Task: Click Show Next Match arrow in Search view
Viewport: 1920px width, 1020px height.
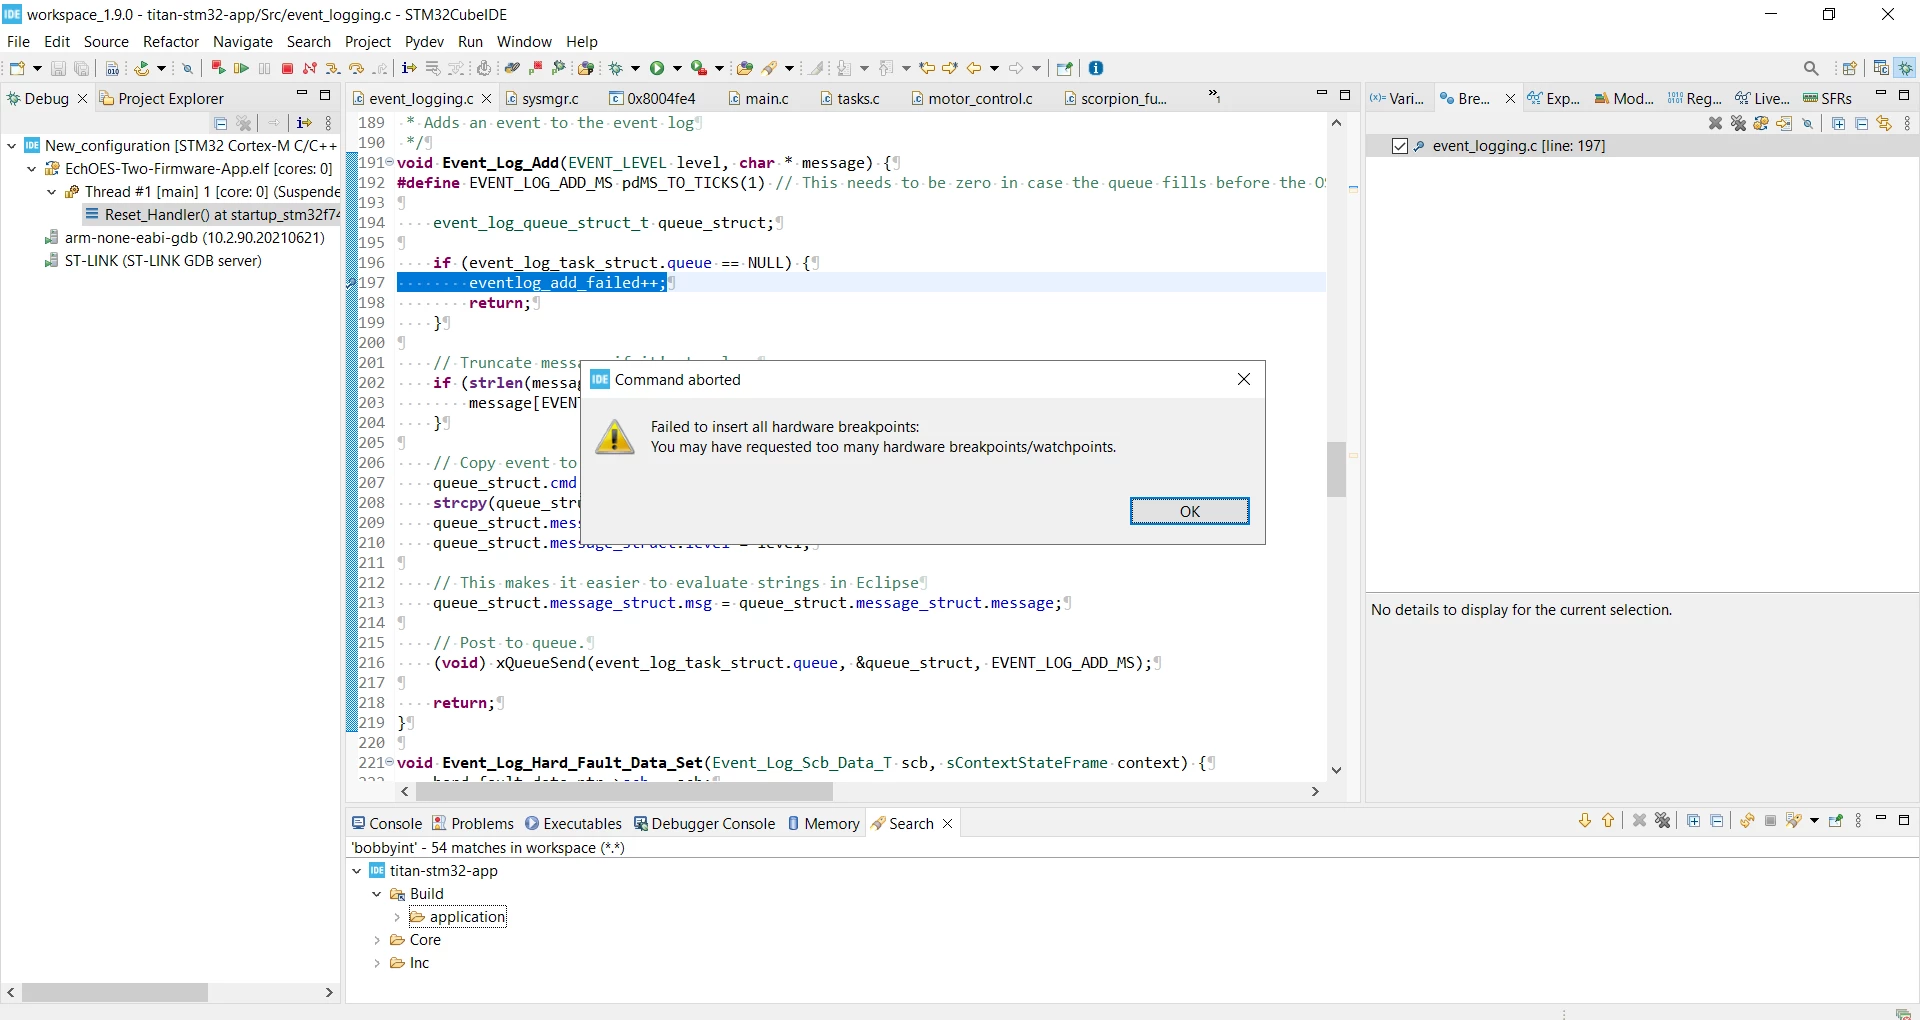Action: coord(1585,821)
